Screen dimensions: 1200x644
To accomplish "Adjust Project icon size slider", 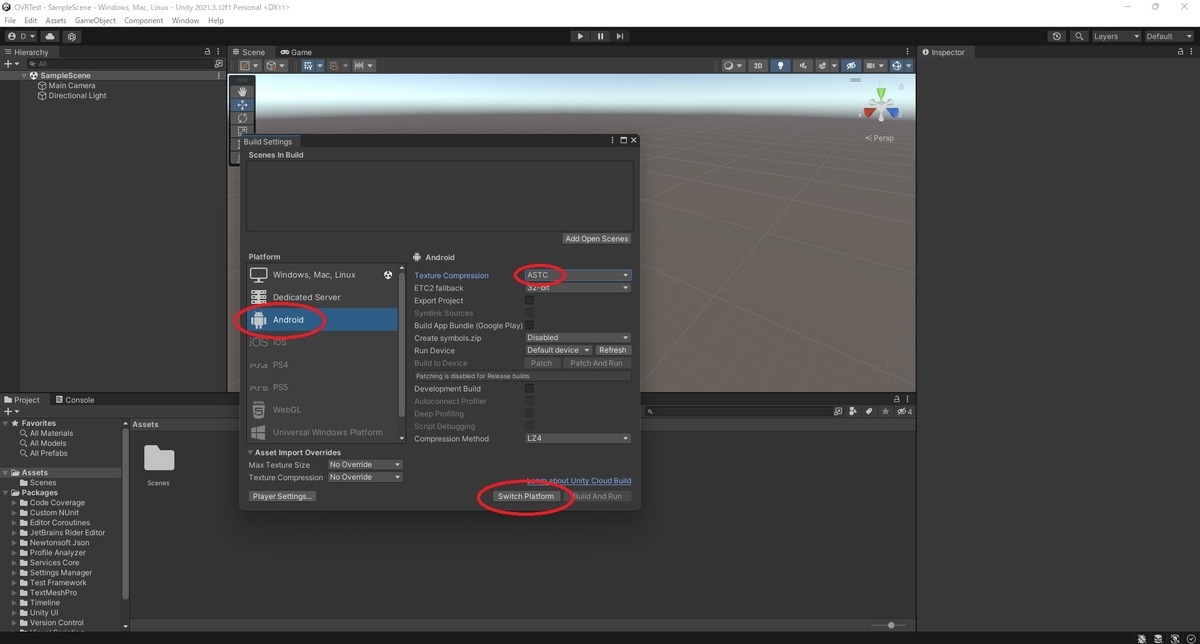I will point(890,625).
